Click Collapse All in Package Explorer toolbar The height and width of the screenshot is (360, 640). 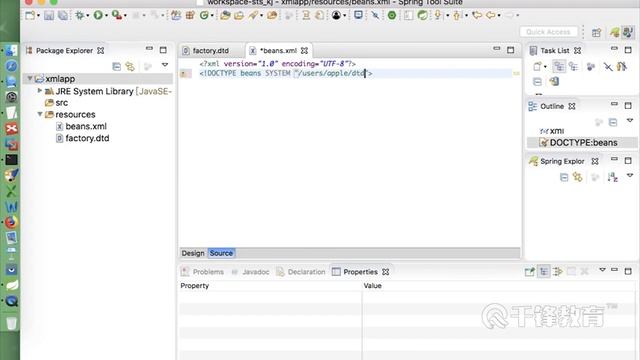(x=117, y=66)
